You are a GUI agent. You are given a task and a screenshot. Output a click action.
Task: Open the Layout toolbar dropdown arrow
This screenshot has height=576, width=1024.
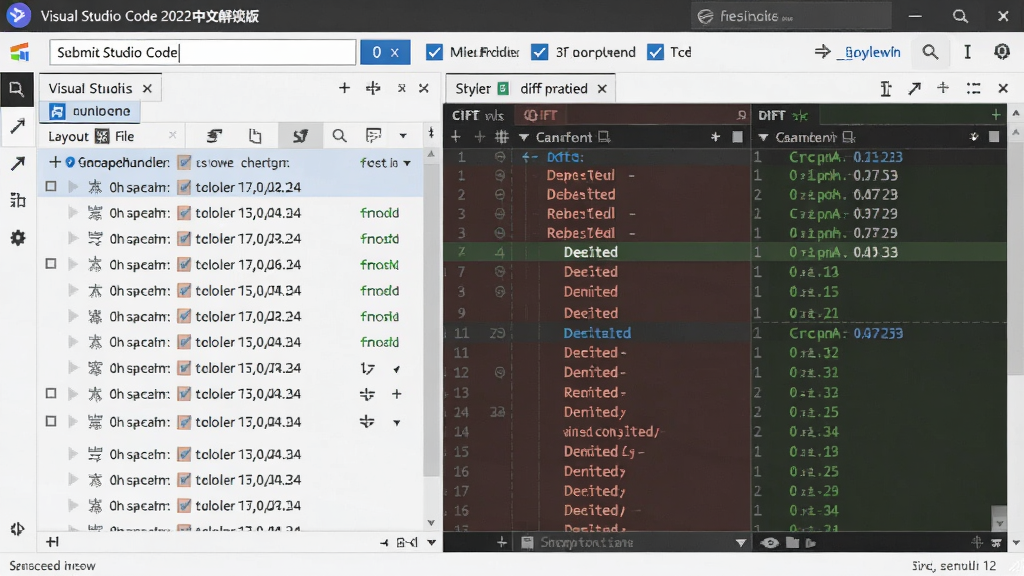403,136
